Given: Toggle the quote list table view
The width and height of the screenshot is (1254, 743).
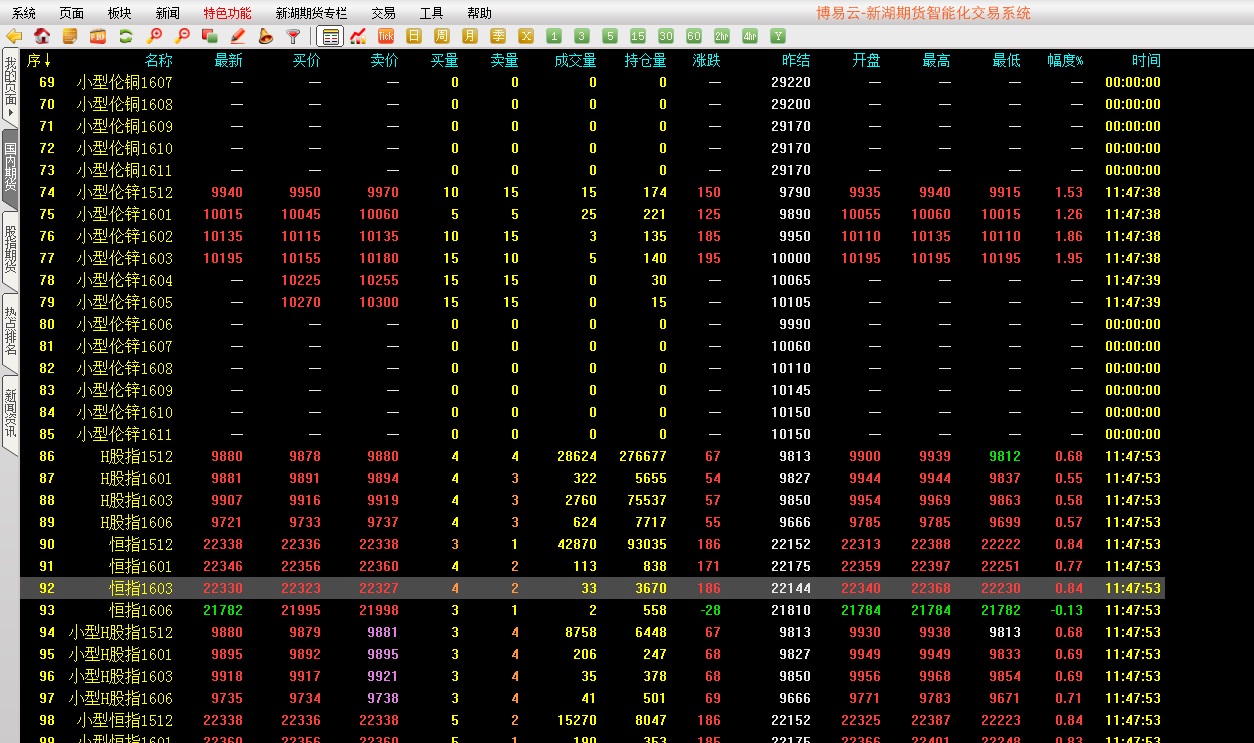Looking at the screenshot, I should tap(330, 37).
